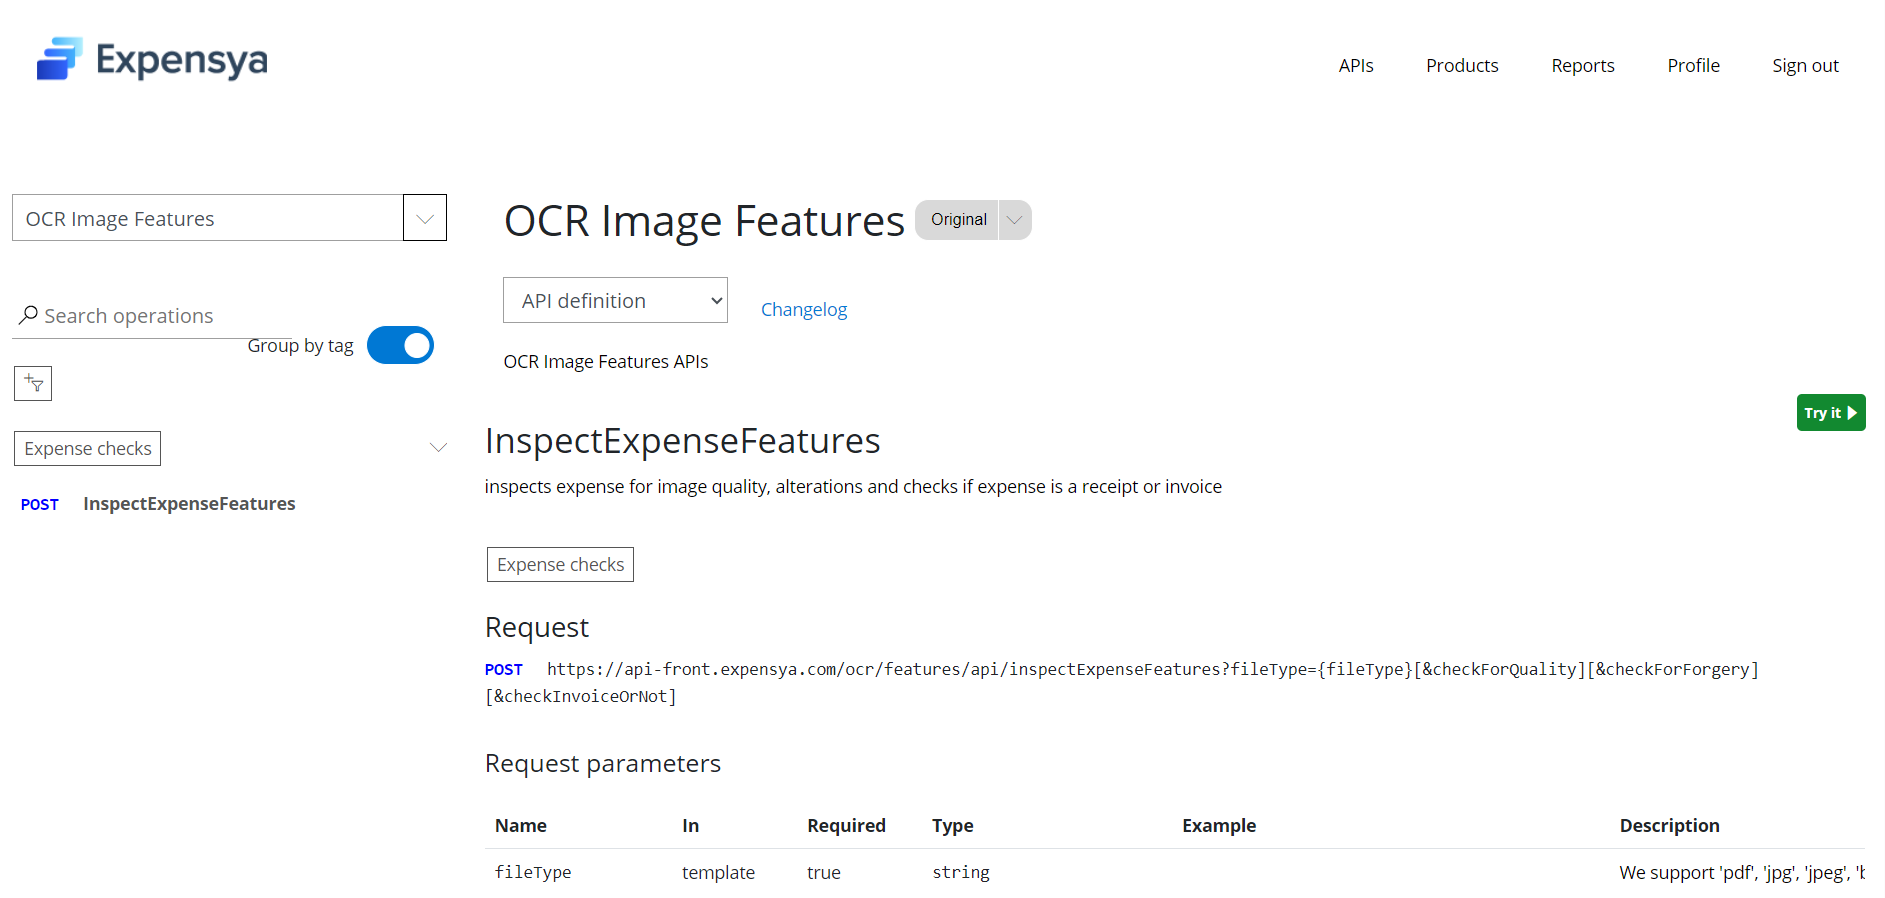This screenshot has width=1885, height=898.
Task: Click the Expense checks tag in sidebar
Action: (x=88, y=449)
